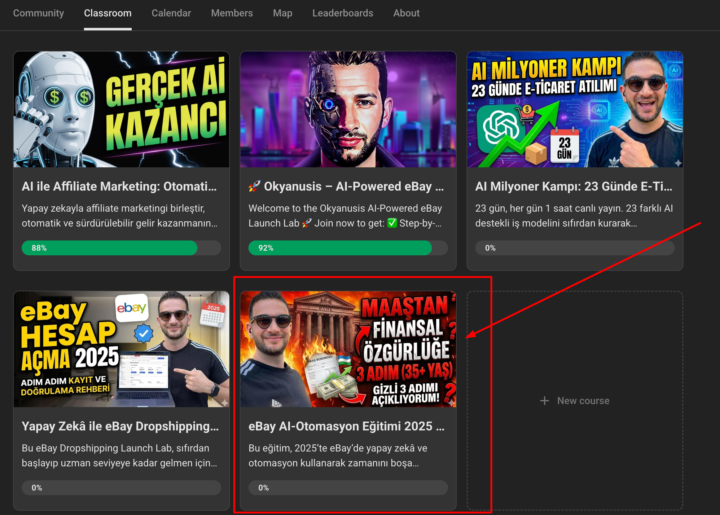Click AI Milyoner Kampı 0% progress bar
Image resolution: width=720 pixels, height=515 pixels.
point(575,248)
